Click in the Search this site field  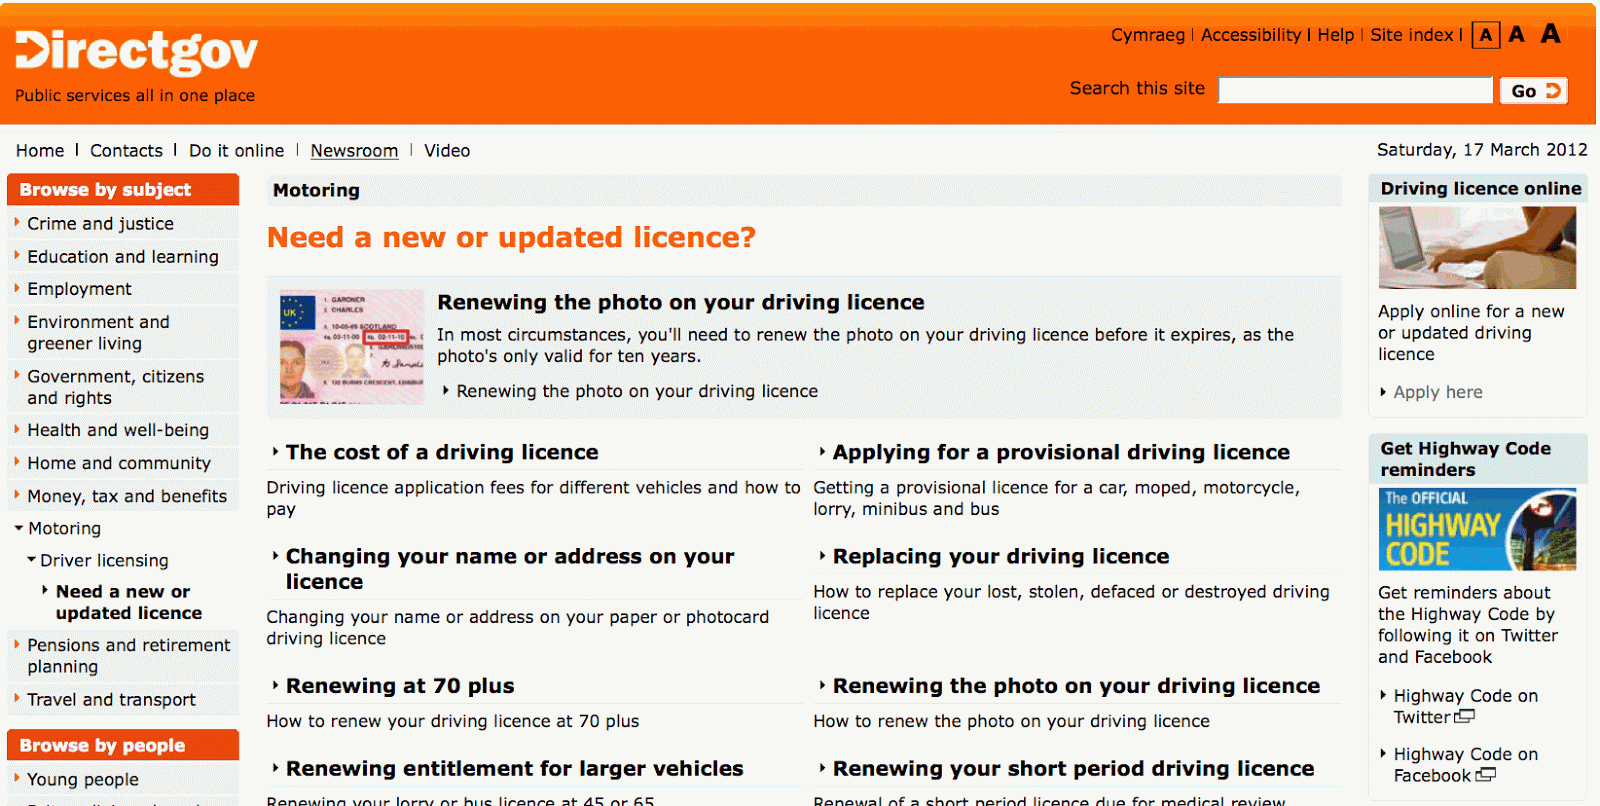pos(1355,90)
